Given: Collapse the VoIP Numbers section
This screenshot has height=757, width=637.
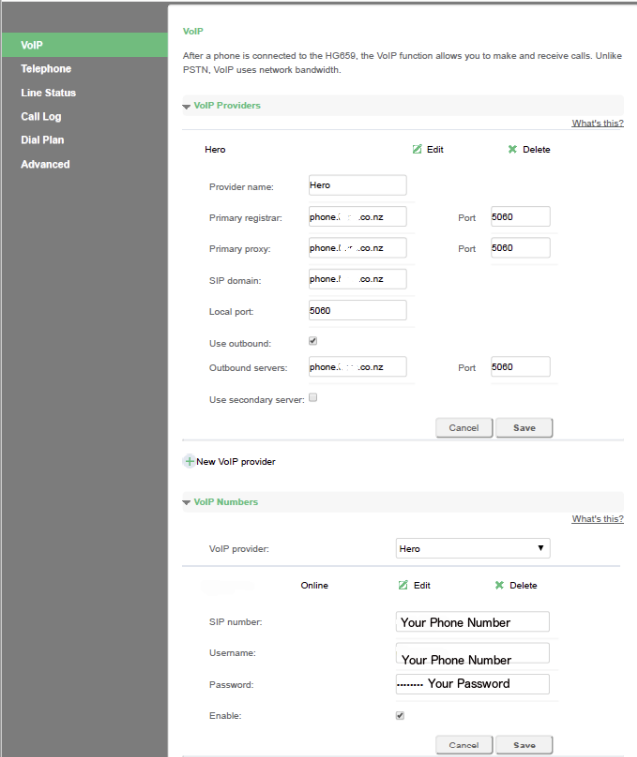Looking at the screenshot, I should coord(186,503).
